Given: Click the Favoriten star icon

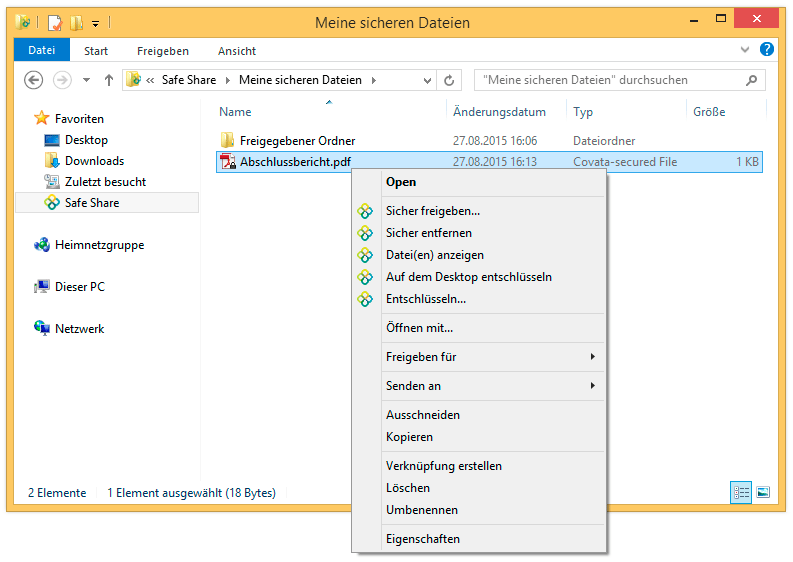Looking at the screenshot, I should click(x=41, y=118).
